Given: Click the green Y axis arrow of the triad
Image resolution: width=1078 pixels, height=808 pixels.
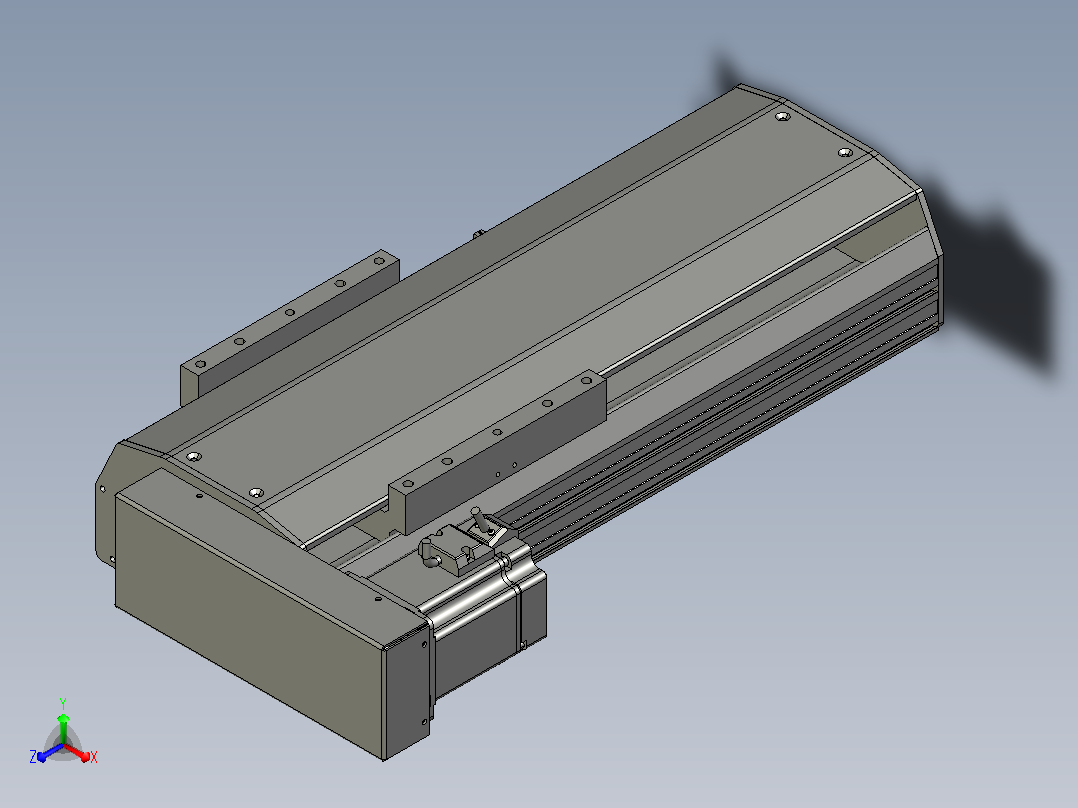Looking at the screenshot, I should point(63,728).
